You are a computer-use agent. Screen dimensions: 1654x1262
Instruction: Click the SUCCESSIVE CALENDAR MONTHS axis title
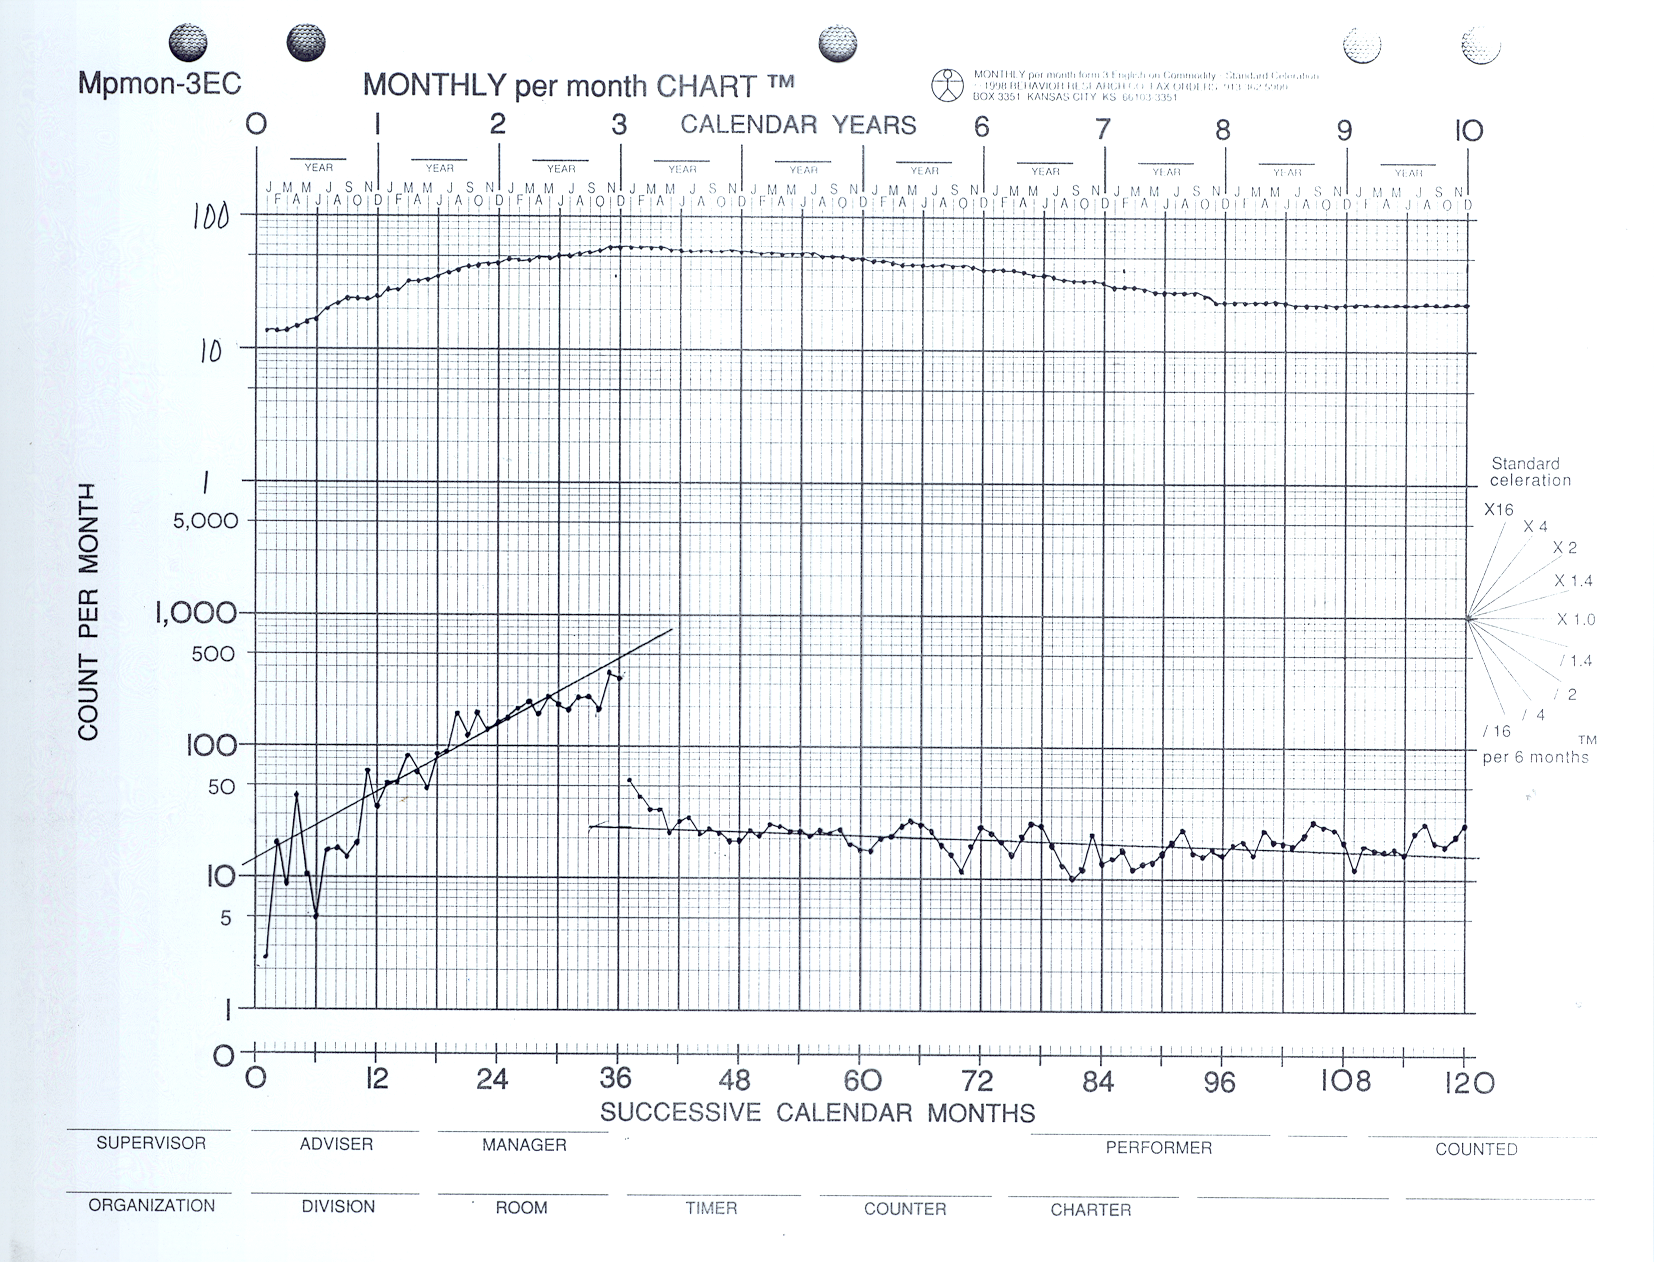pyautogui.click(x=817, y=1113)
